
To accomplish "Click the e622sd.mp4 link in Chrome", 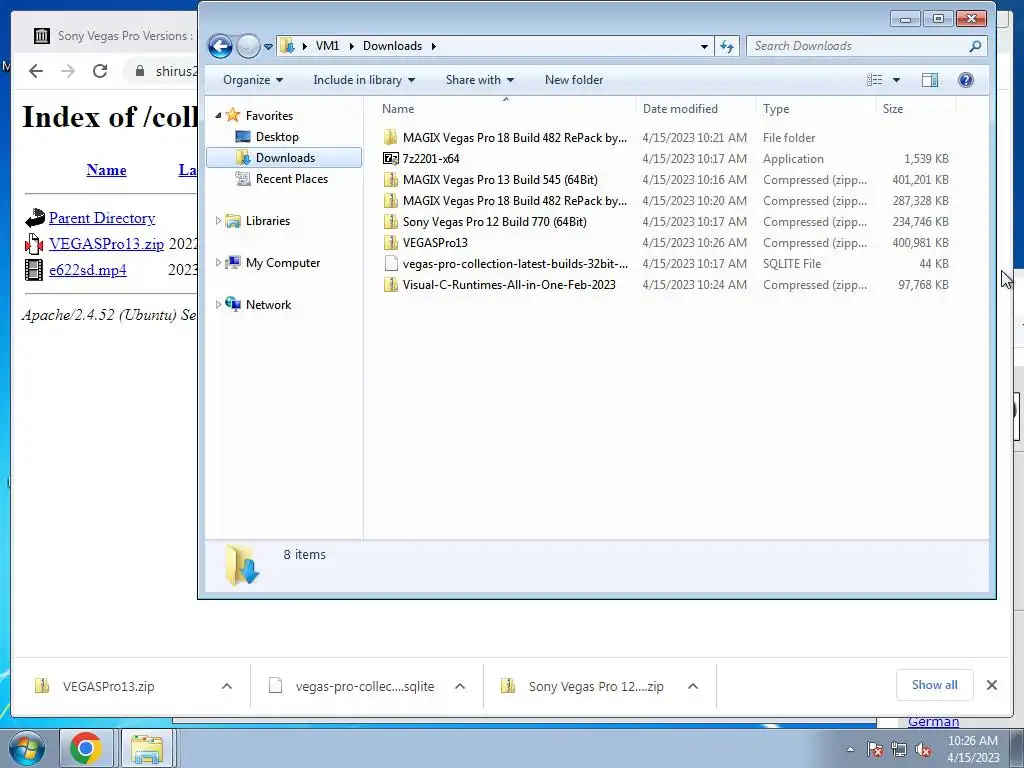I will click(88, 270).
